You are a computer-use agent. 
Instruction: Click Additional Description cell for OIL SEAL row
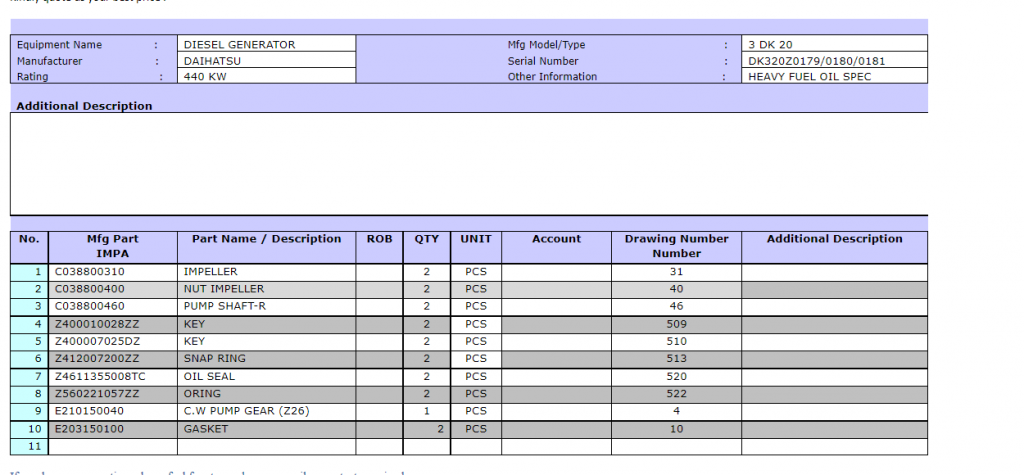pyautogui.click(x=834, y=376)
